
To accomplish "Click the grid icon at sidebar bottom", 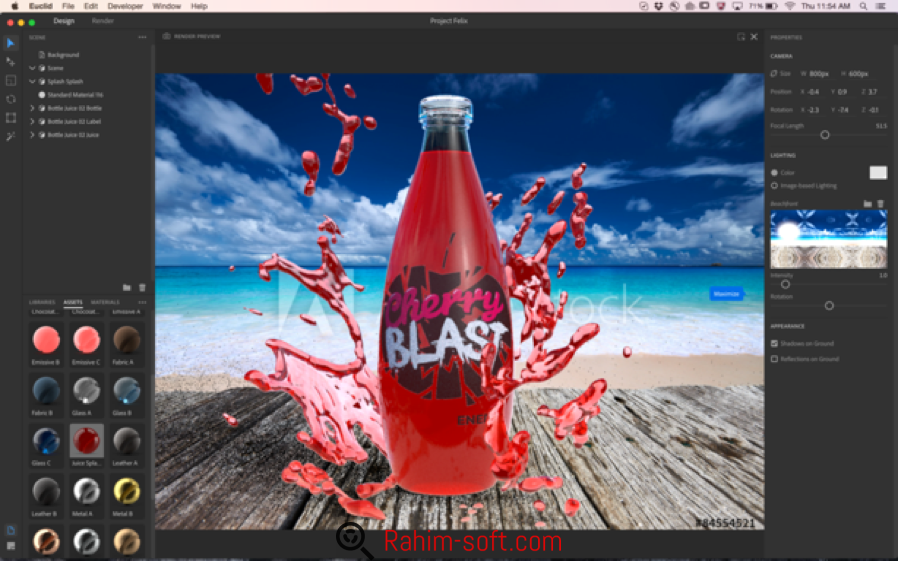I will pos(10,546).
